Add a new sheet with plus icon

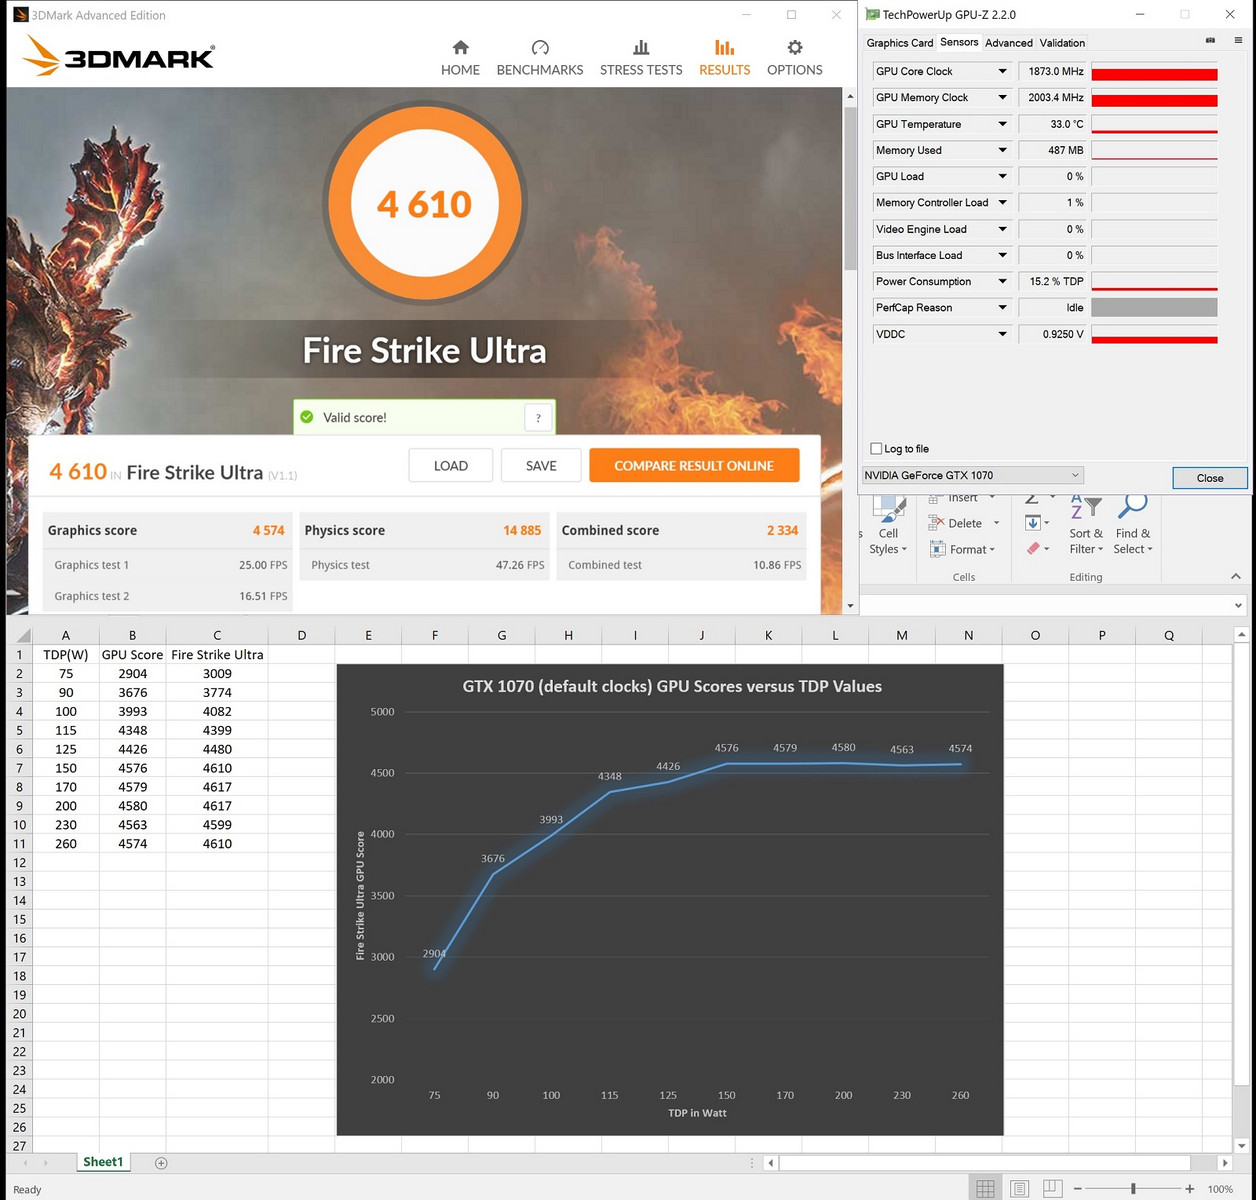161,1162
